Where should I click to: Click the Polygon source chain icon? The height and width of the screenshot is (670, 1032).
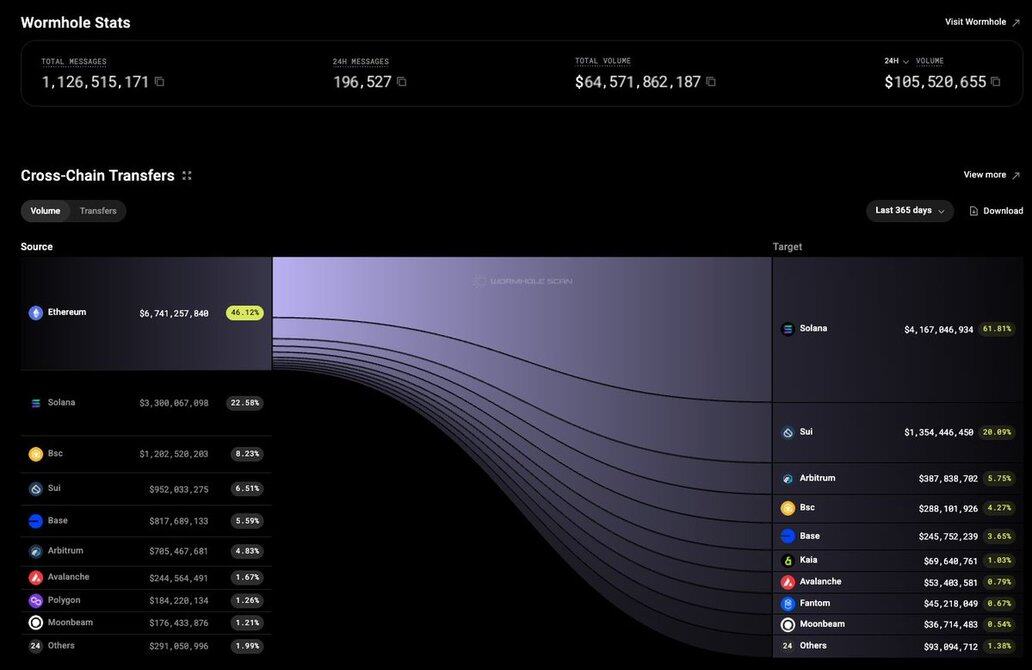click(x=36, y=601)
